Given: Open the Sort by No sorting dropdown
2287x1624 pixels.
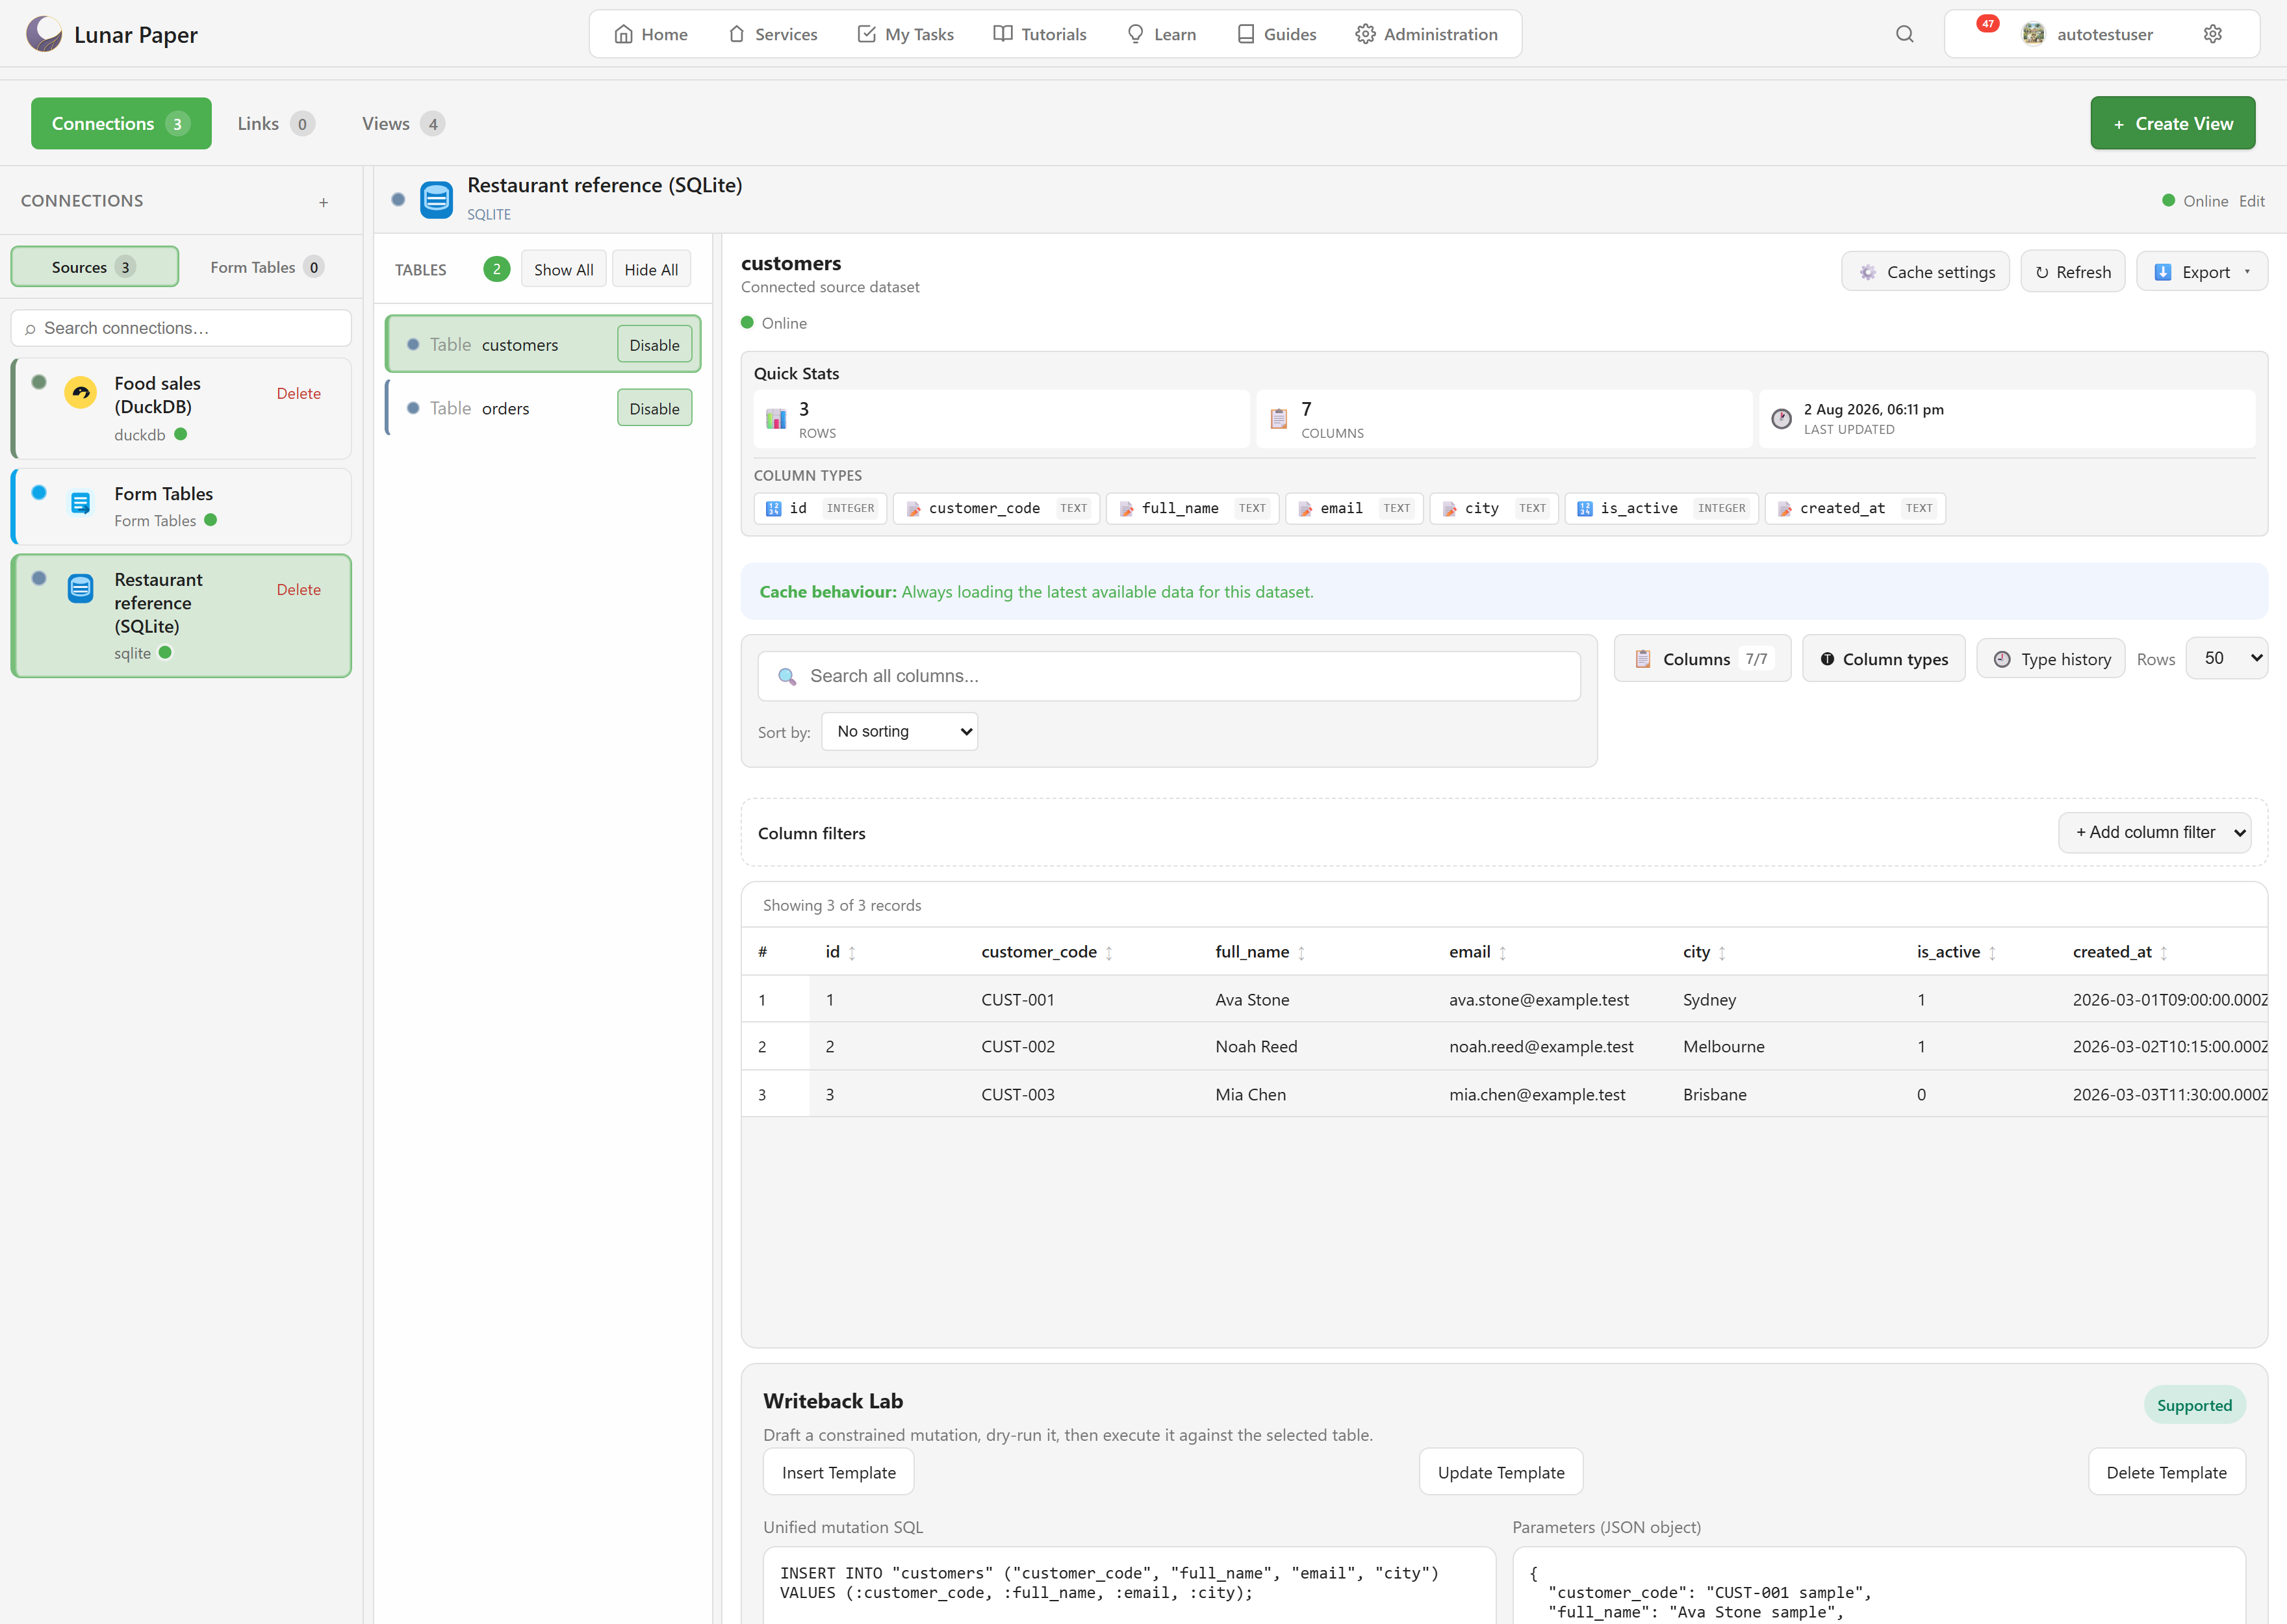Looking at the screenshot, I should coord(899,732).
